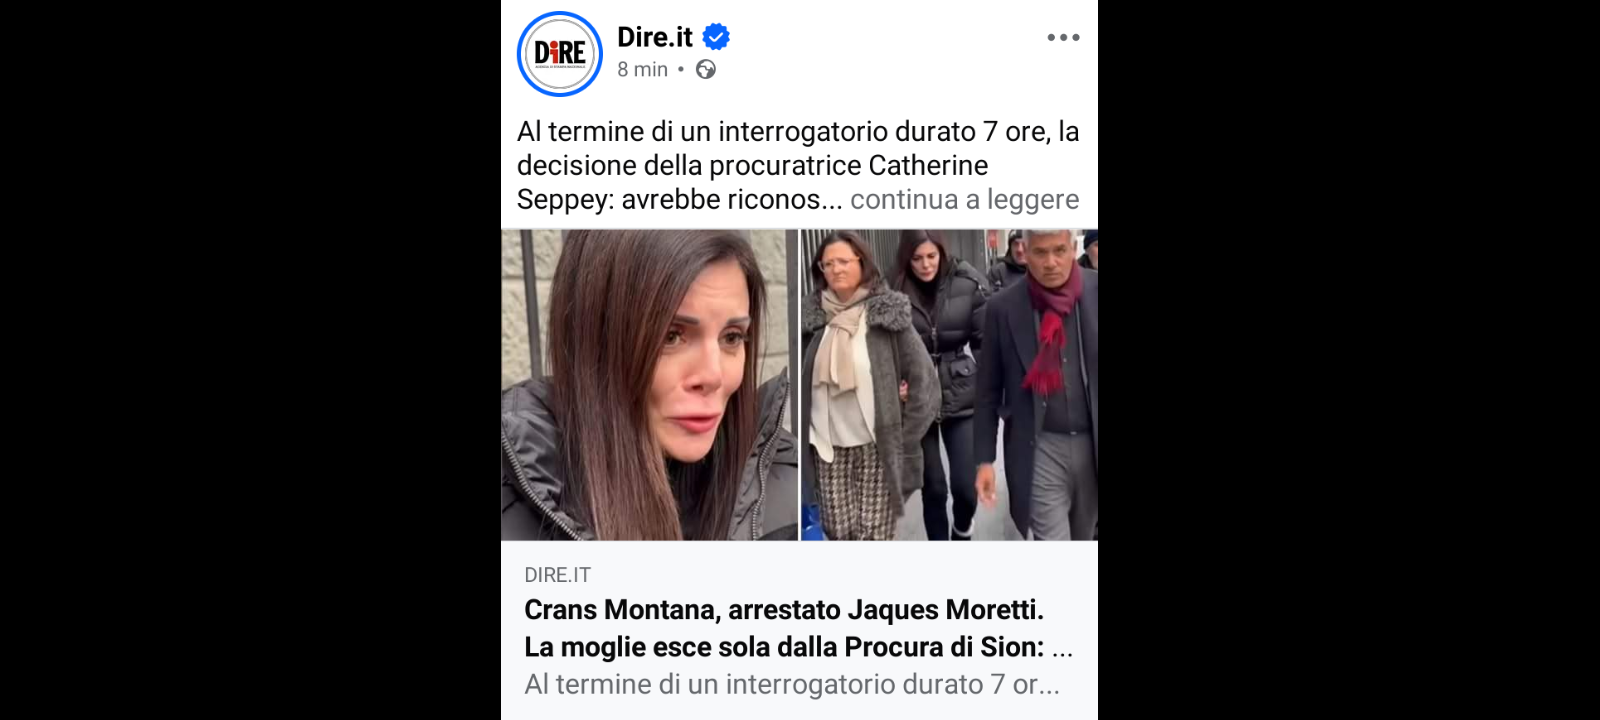1600x720 pixels.
Task: Expand the post via "continua a leggere"
Action: pyautogui.click(x=964, y=199)
